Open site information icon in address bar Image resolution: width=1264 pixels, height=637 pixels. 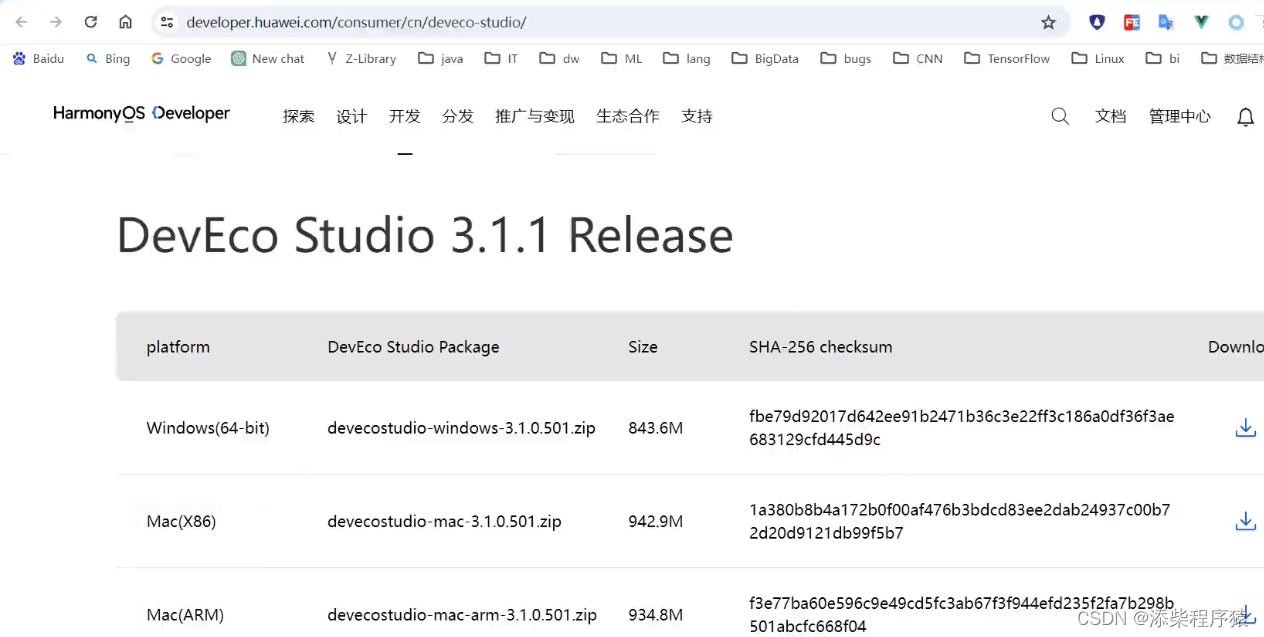coord(167,22)
